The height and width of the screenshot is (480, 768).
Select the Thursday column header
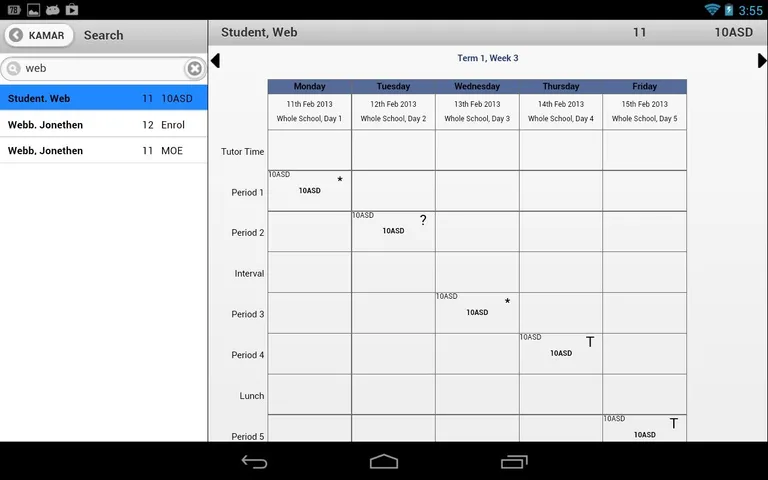click(561, 86)
